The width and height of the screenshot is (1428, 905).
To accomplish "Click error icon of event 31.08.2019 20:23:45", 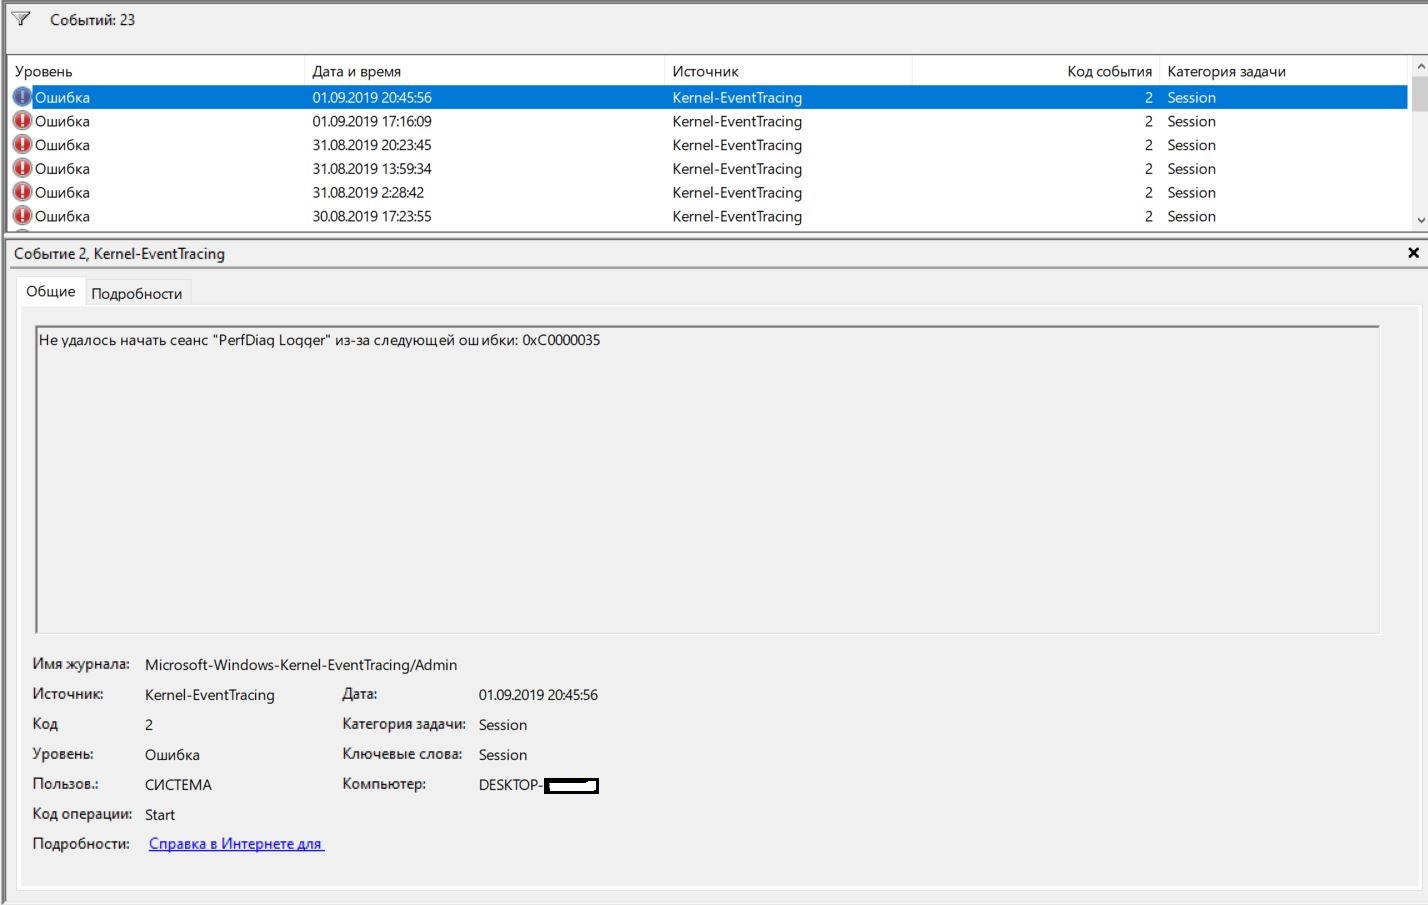I will pos(22,145).
